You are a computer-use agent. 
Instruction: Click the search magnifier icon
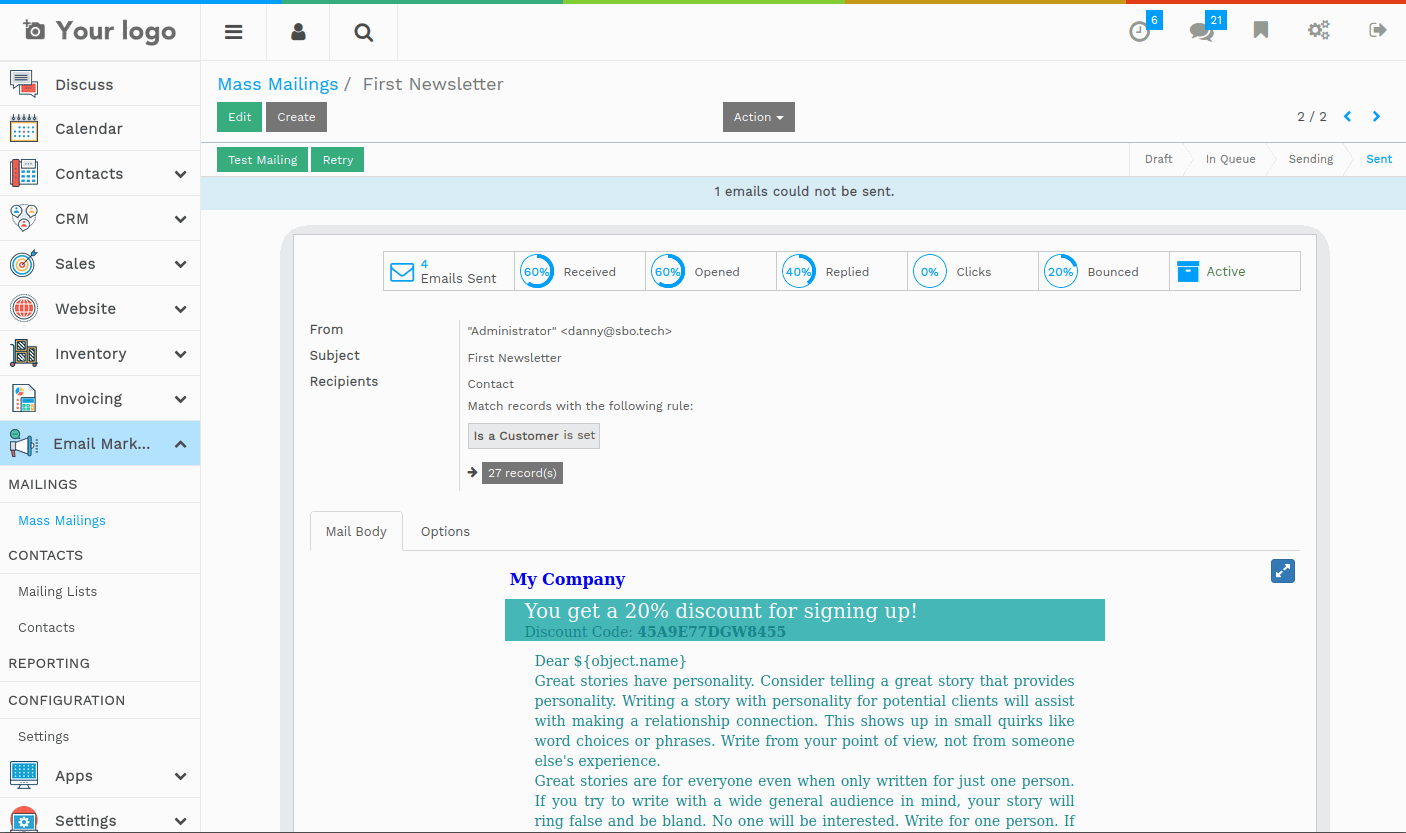tap(363, 32)
